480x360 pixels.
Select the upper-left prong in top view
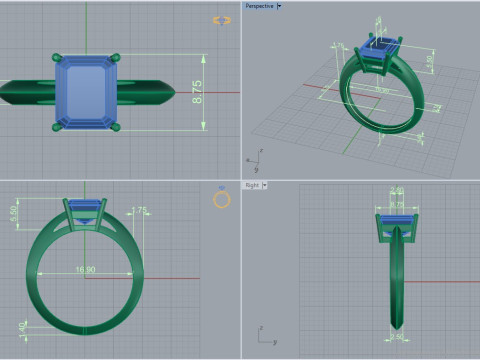[x=57, y=58]
